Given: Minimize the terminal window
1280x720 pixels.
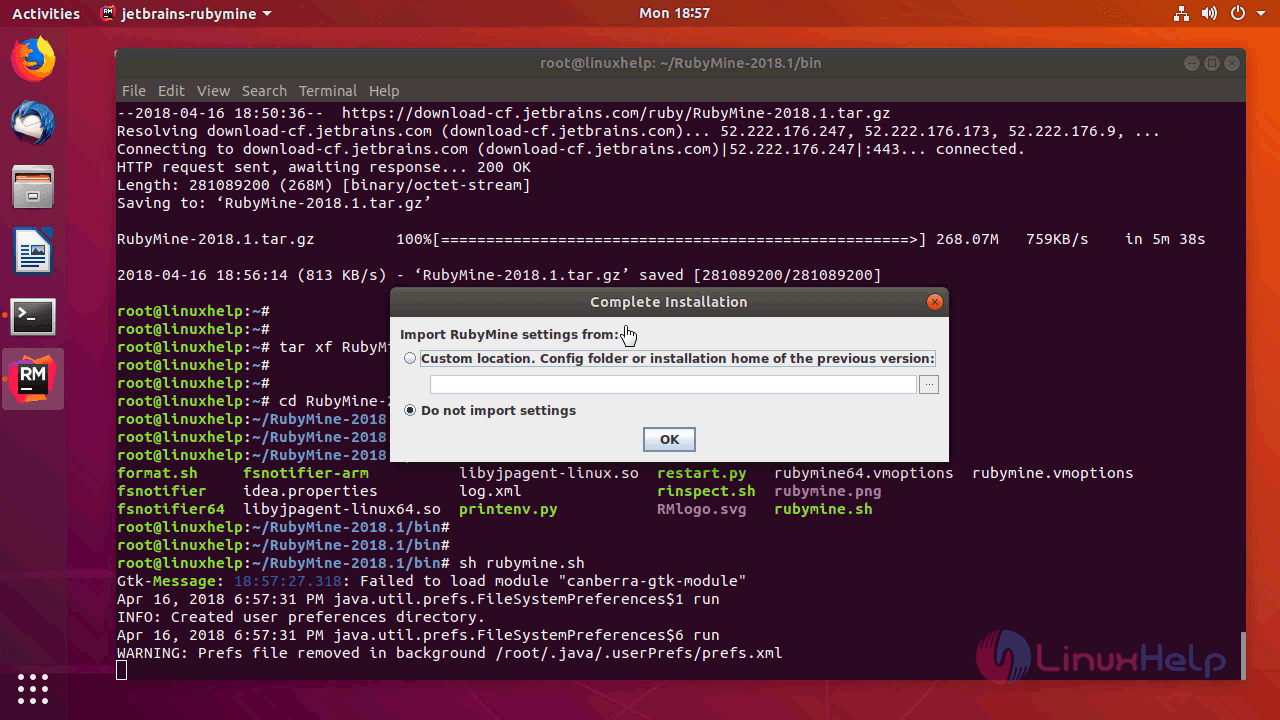Looking at the screenshot, I should [1191, 62].
